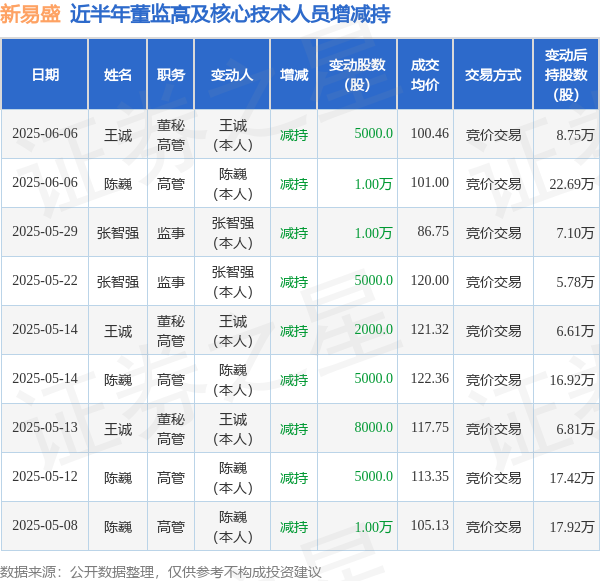
Task: Click holdings value 7.10万
Action: coord(575,233)
